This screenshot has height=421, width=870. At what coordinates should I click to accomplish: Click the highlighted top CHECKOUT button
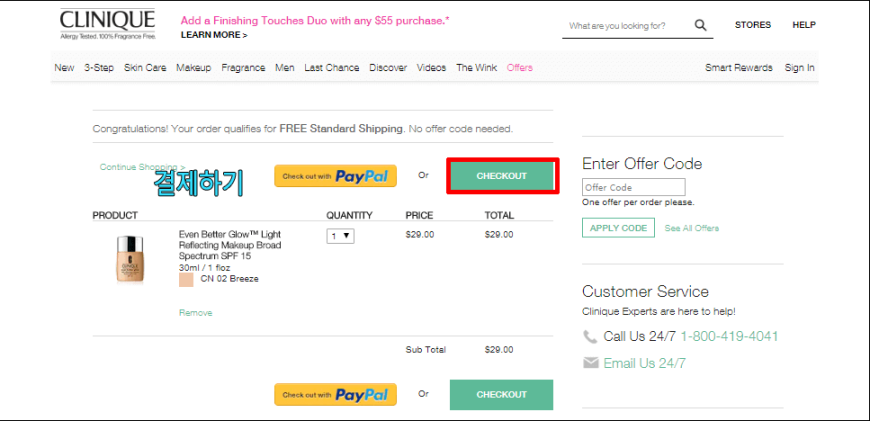coord(502,176)
